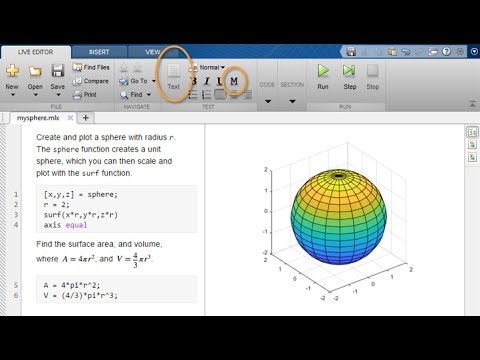This screenshot has height=360, width=480.
Task: Click the green Run play icon
Action: coord(323,71)
